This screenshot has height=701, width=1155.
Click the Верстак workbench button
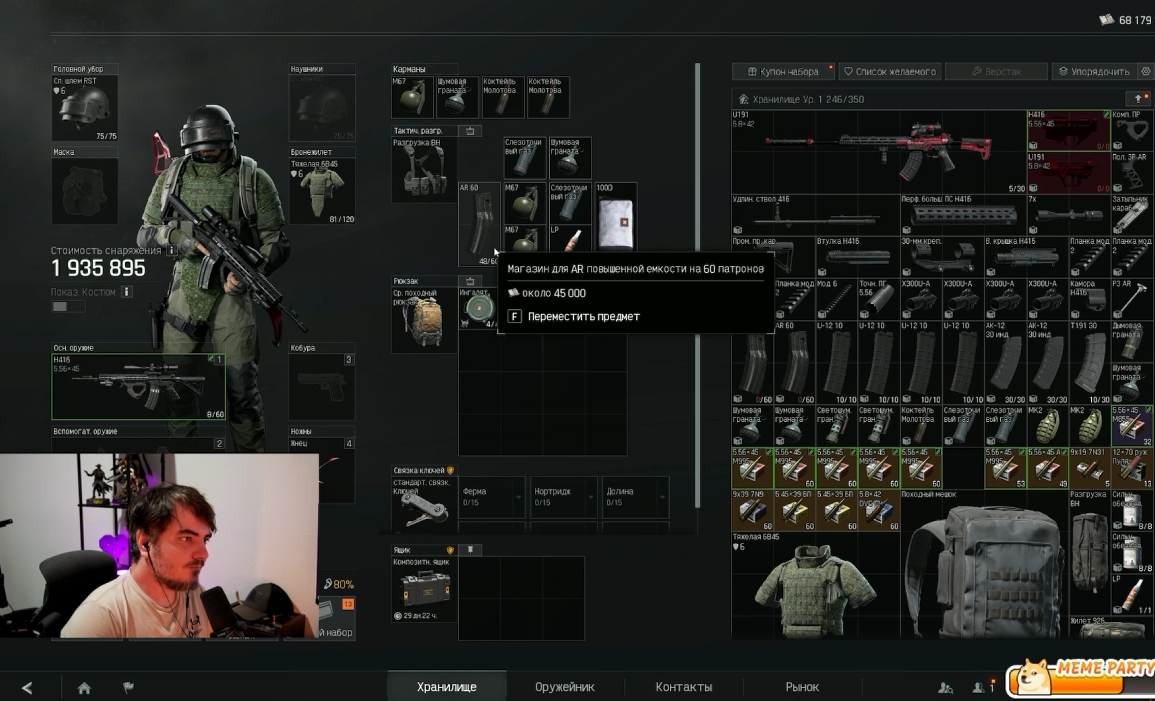tap(996, 71)
